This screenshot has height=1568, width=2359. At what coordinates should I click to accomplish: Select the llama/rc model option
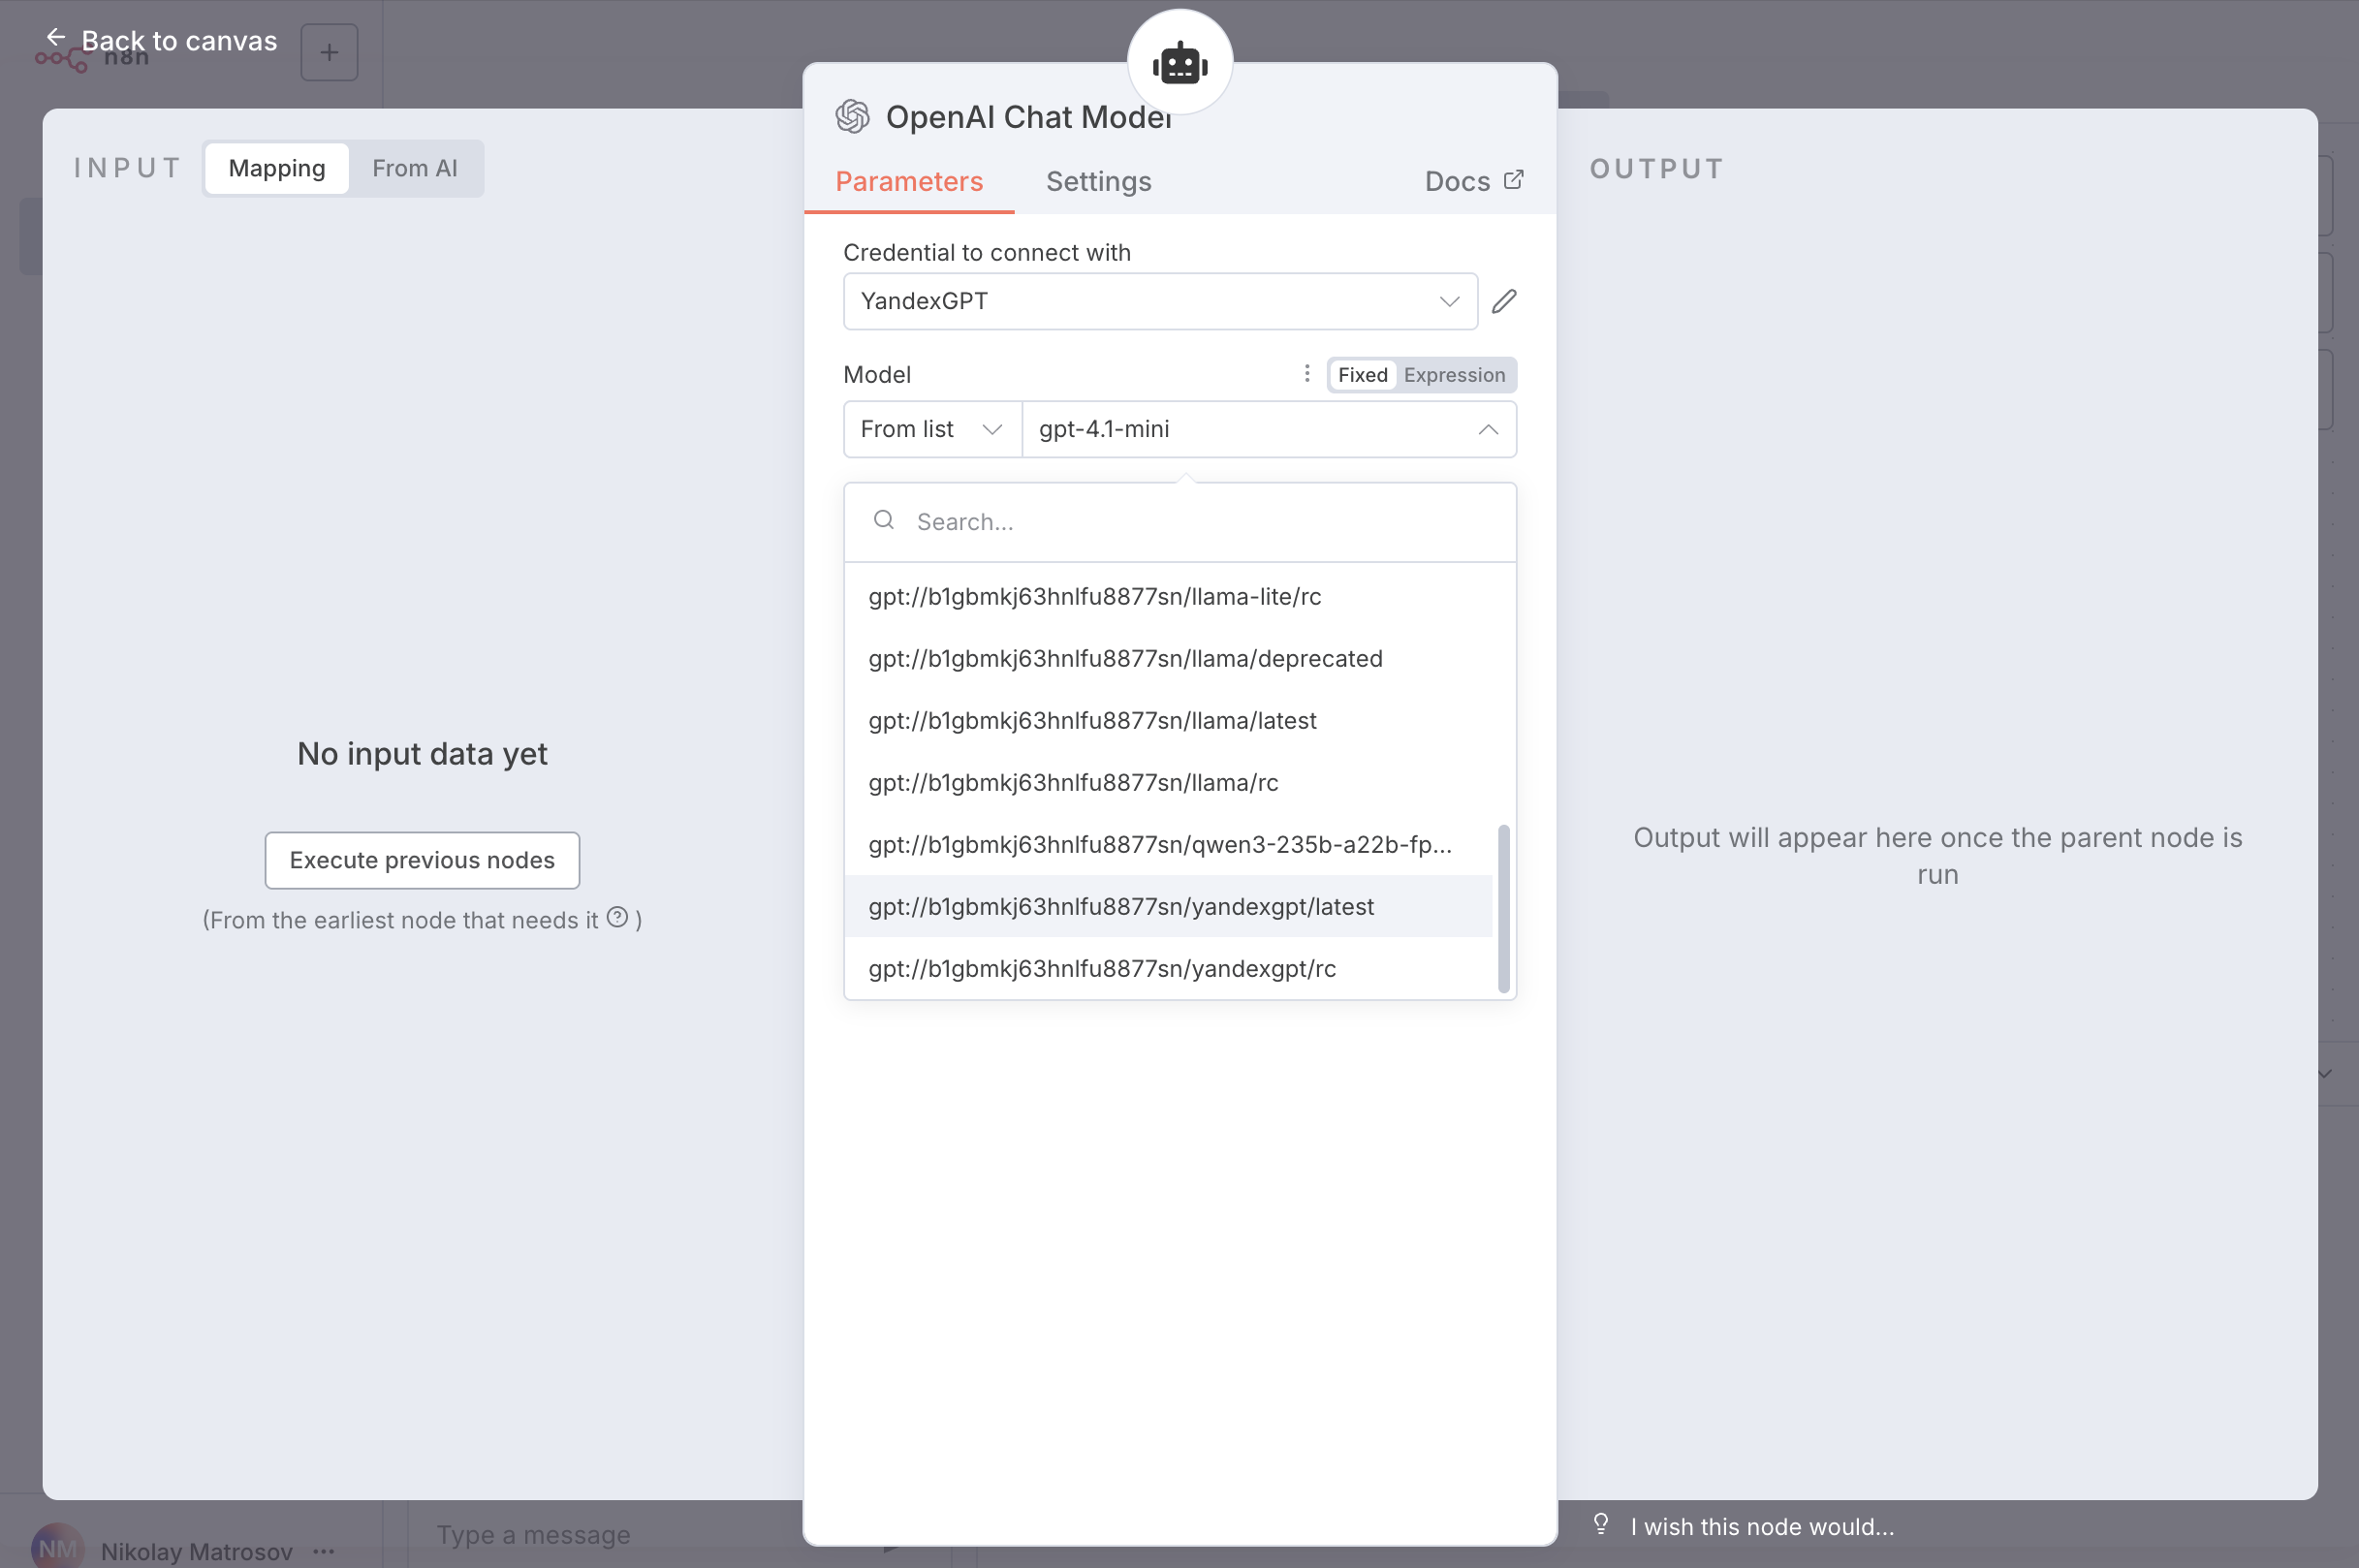[1168, 782]
